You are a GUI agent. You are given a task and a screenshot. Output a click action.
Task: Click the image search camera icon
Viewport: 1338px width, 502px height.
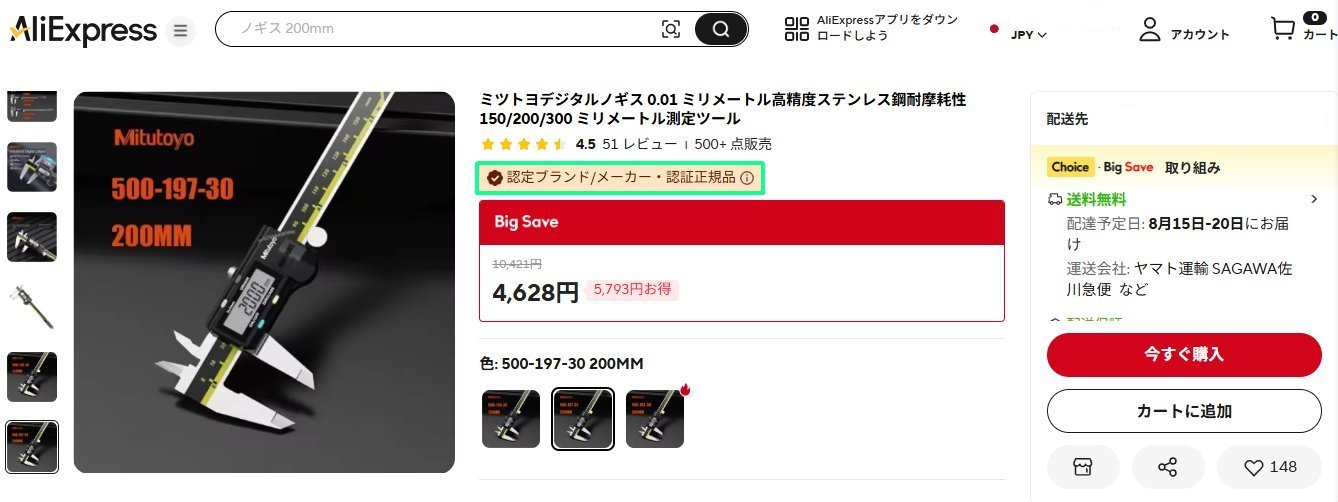pos(671,29)
